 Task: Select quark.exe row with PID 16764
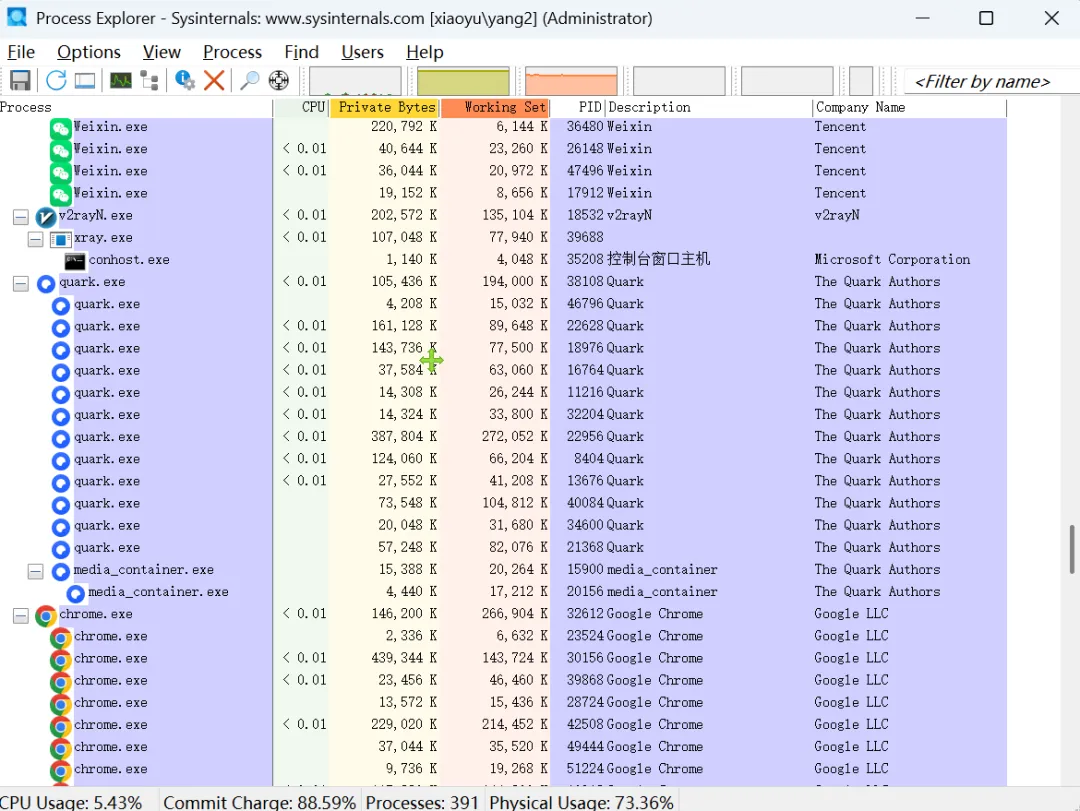(x=503, y=371)
